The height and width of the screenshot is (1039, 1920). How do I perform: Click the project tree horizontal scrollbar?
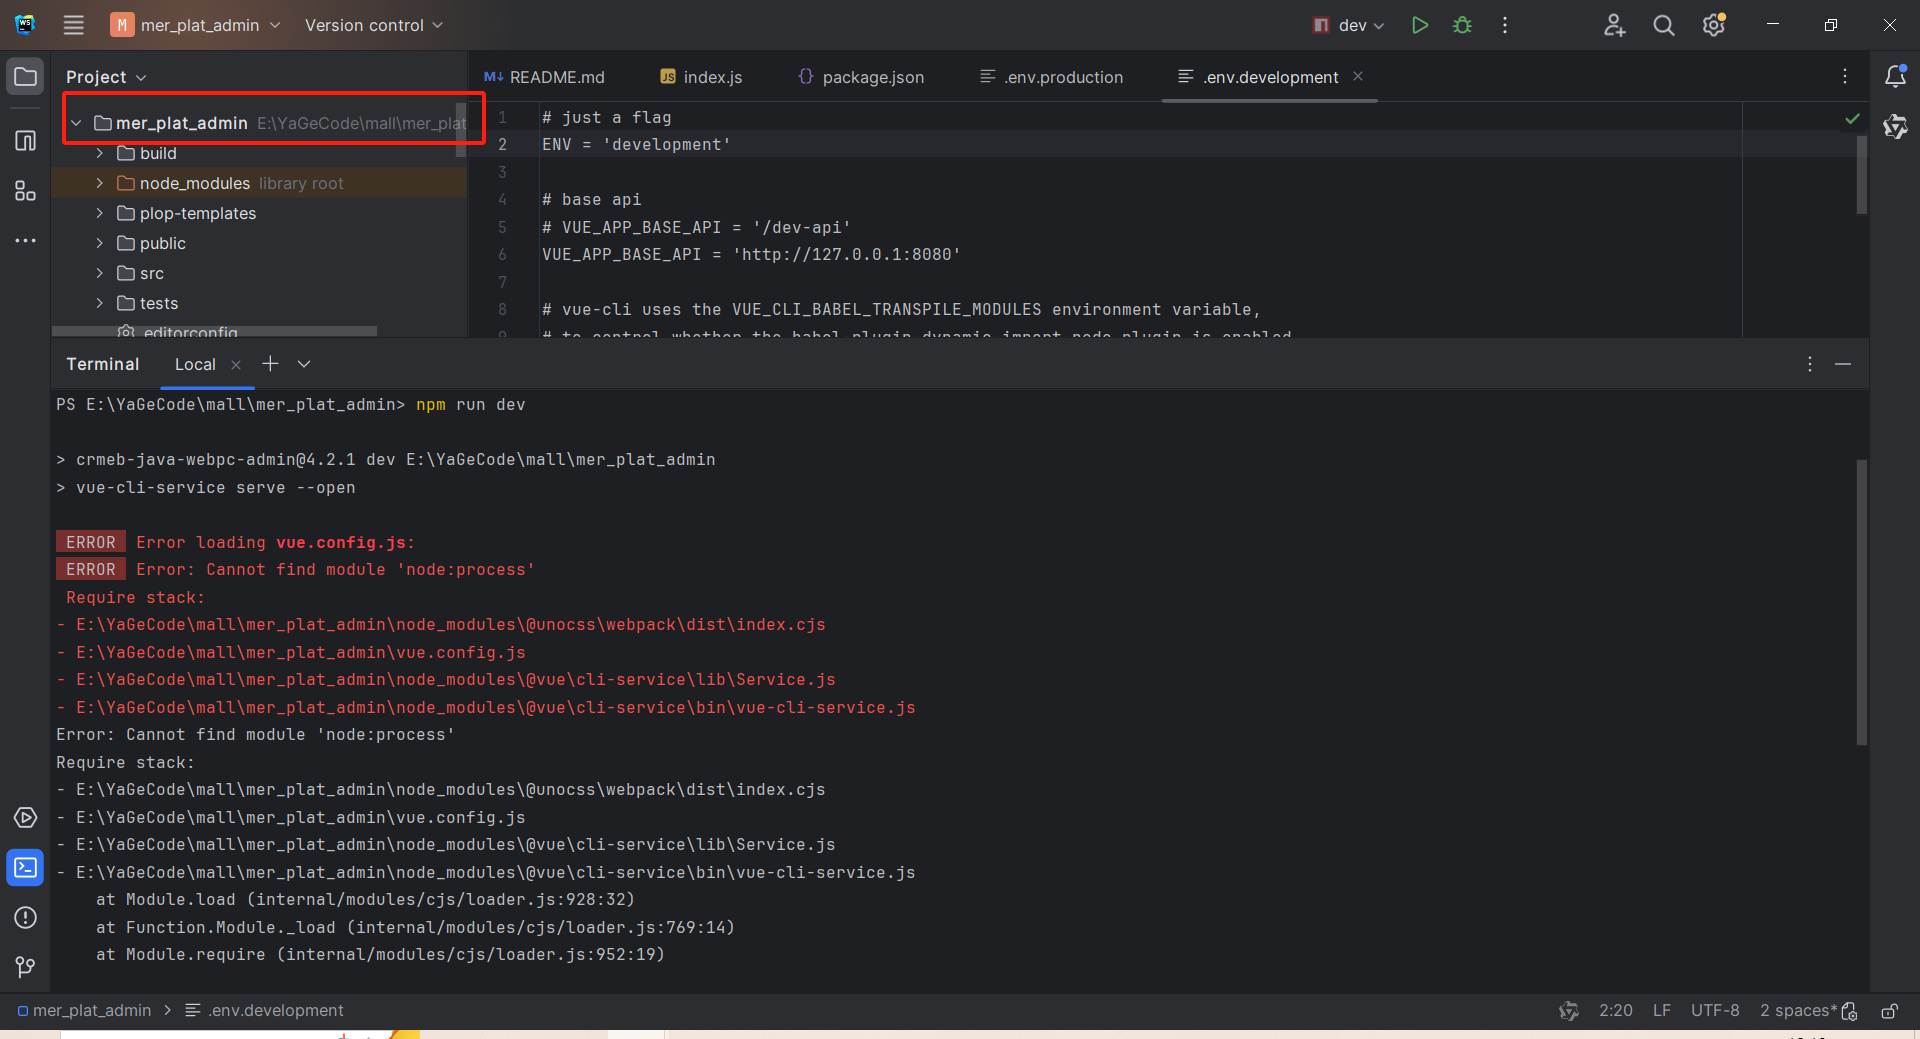pos(215,331)
